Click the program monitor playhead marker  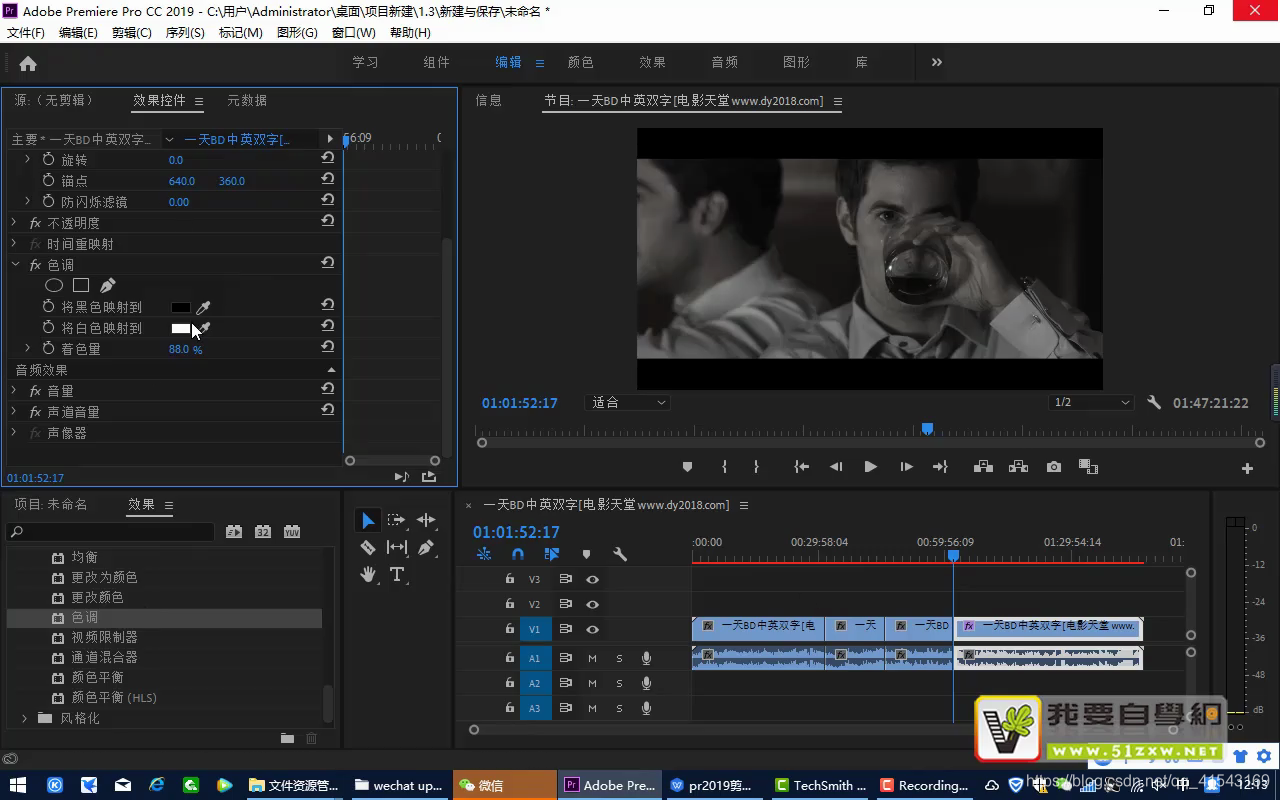tap(927, 429)
